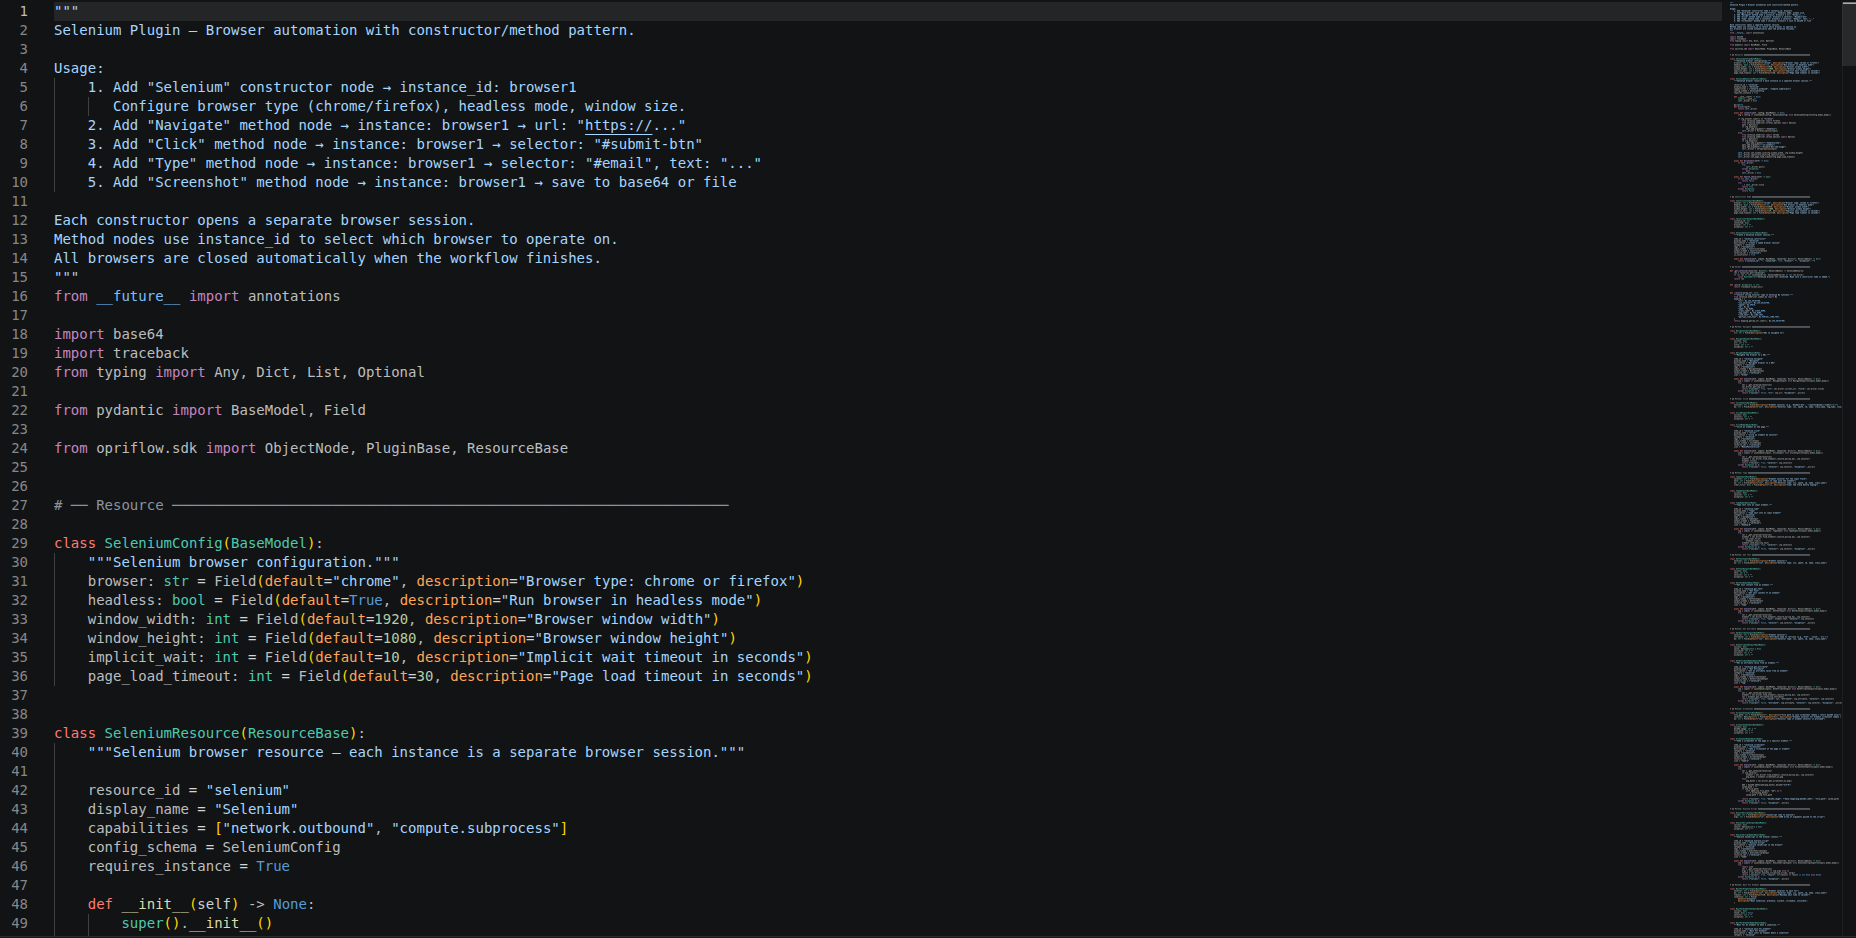The image size is (1856, 938).
Task: Click 'Page load timeout in seconds' description string
Action: point(678,676)
